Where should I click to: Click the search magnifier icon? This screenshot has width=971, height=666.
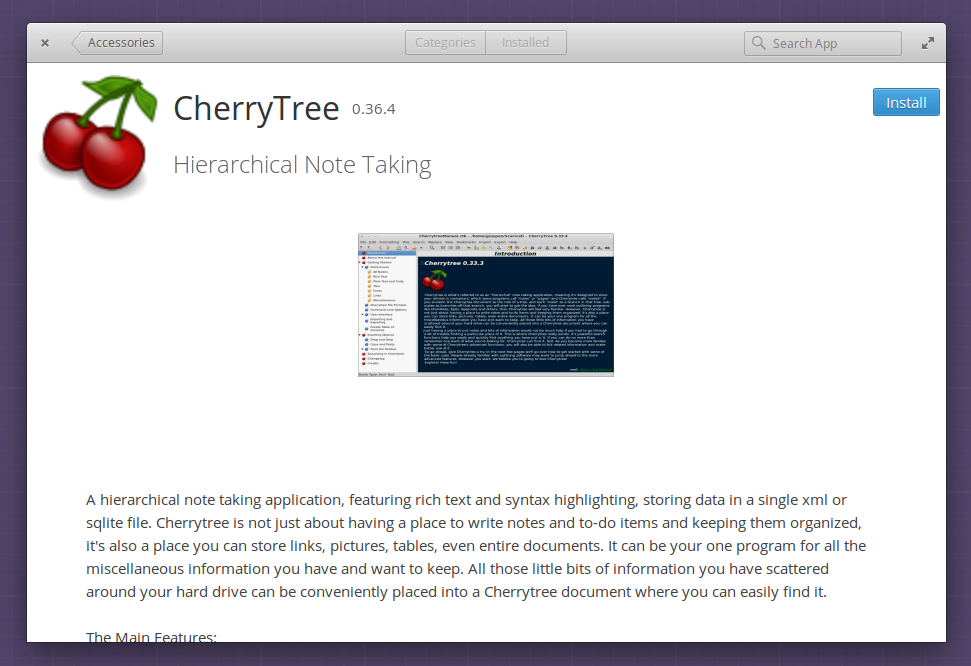pos(759,43)
